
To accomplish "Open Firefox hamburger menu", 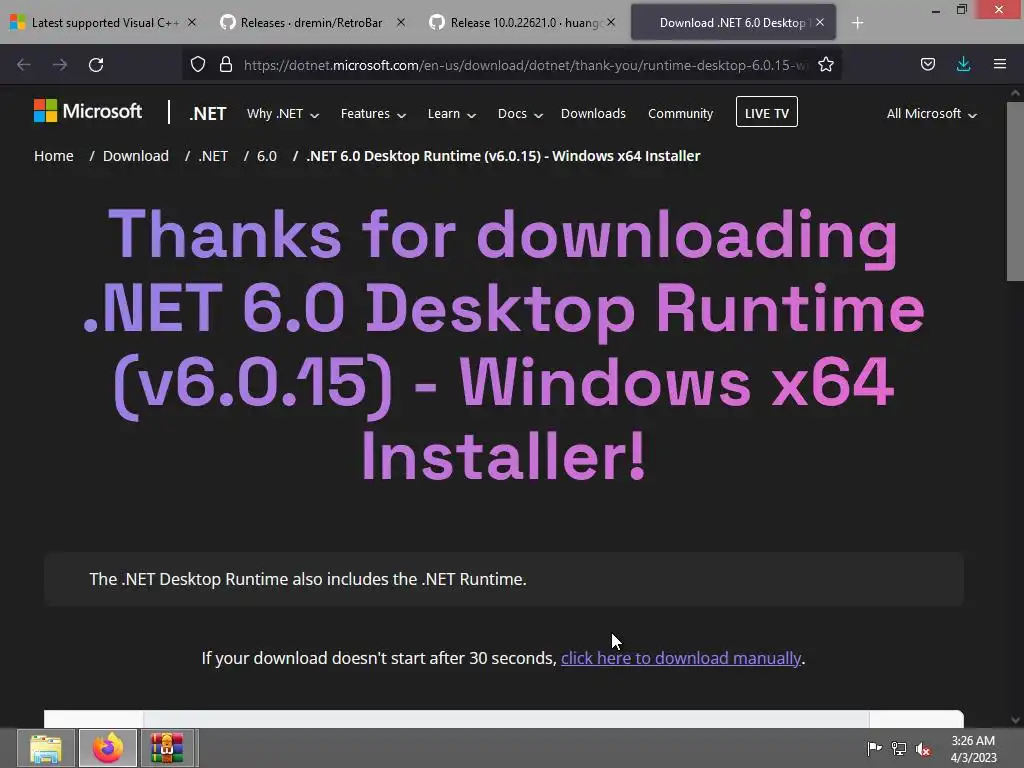I will [x=1000, y=64].
